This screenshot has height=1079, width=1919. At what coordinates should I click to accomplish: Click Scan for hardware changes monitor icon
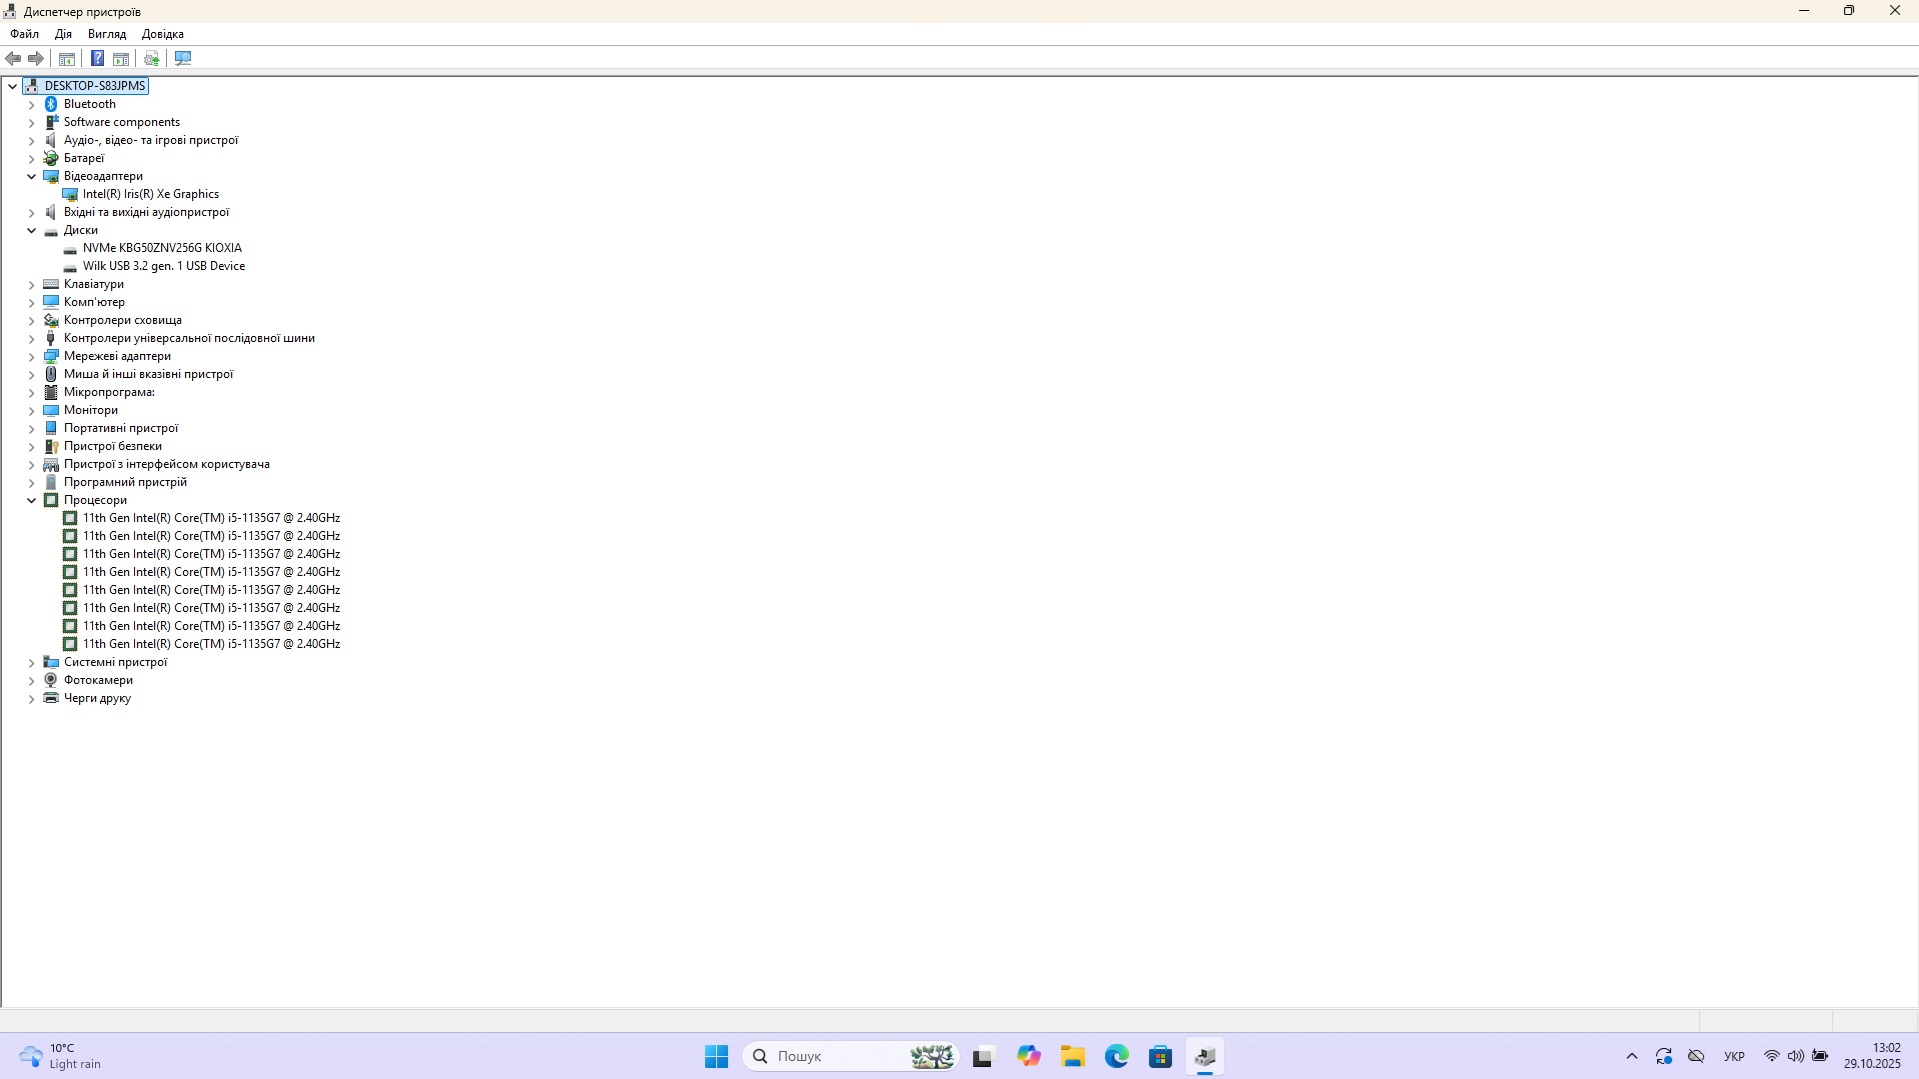point(183,58)
